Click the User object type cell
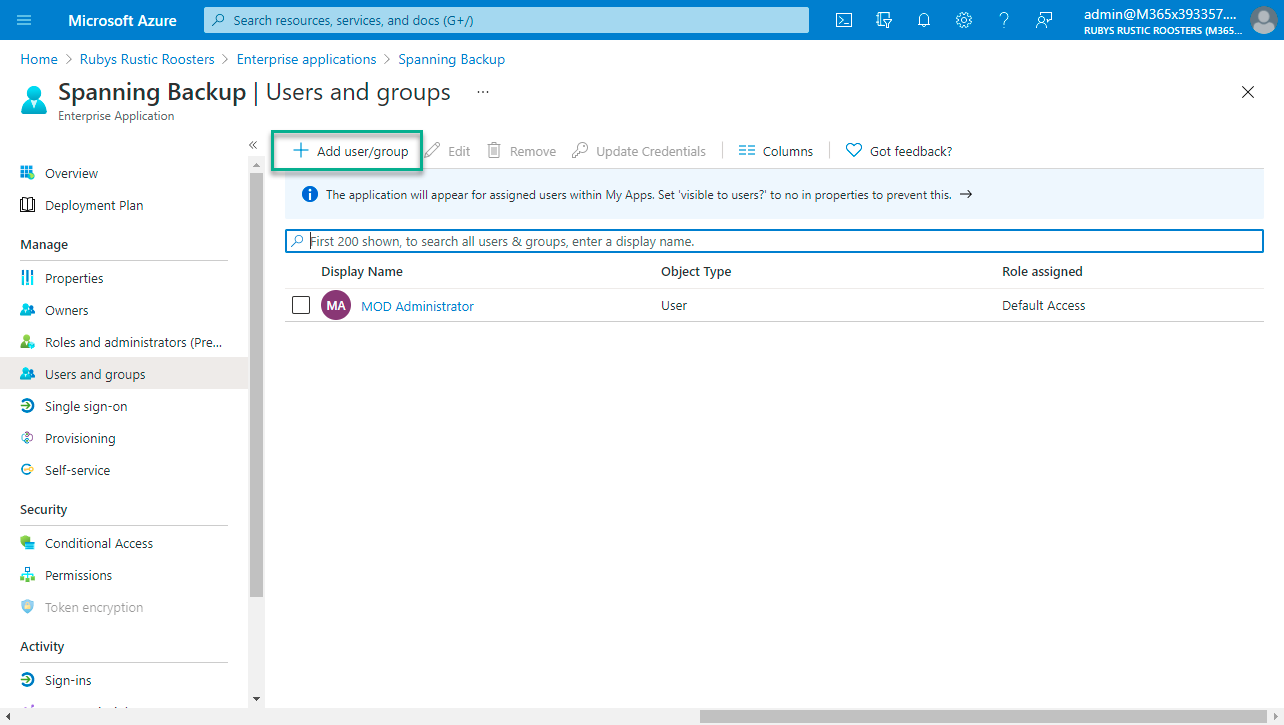 pyautogui.click(x=674, y=305)
